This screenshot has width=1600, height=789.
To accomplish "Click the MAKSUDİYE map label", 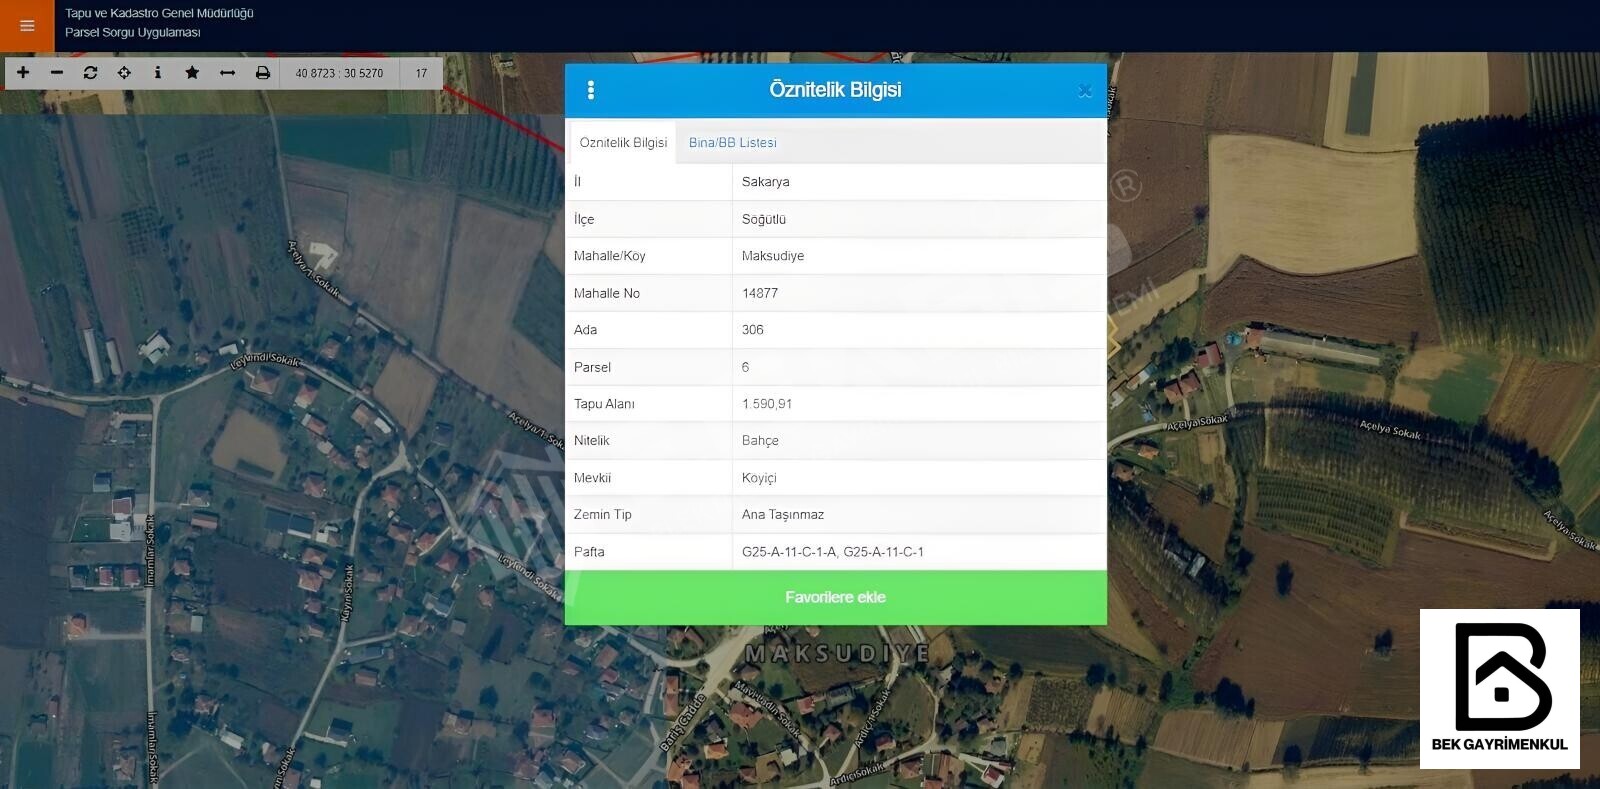I will pyautogui.click(x=838, y=654).
